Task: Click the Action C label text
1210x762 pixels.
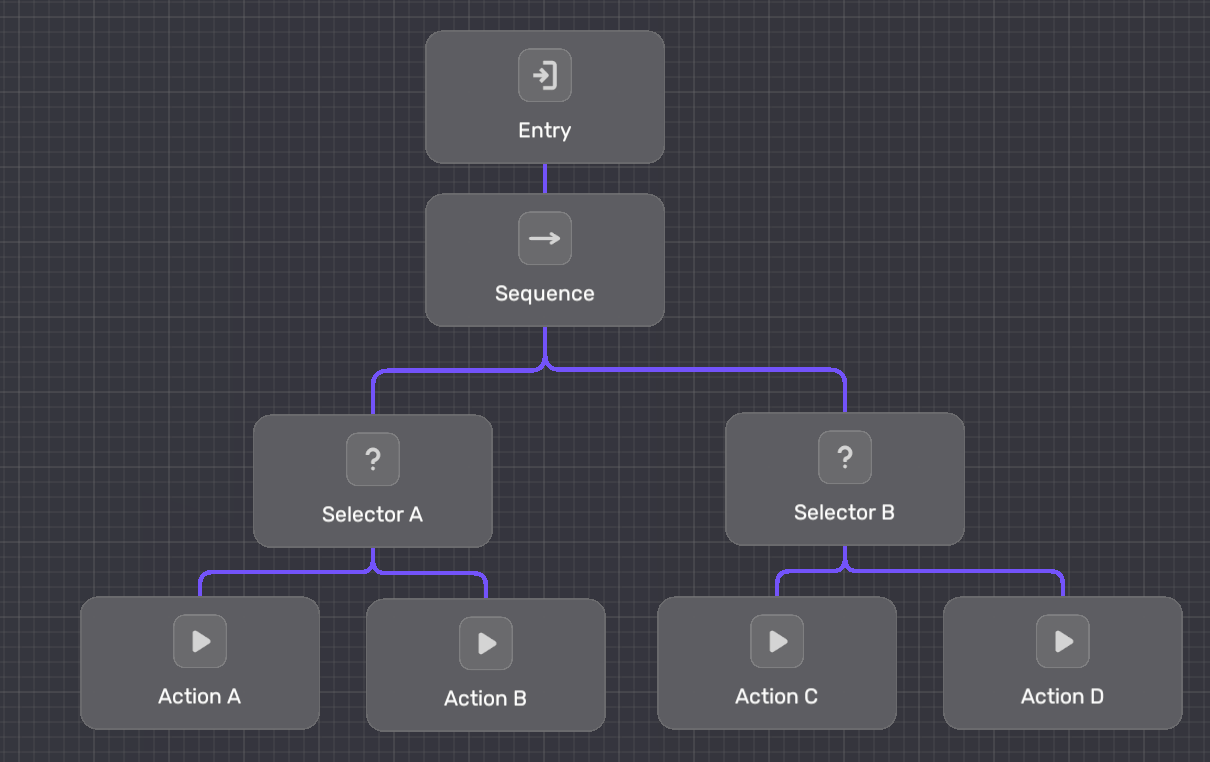Action: click(777, 697)
